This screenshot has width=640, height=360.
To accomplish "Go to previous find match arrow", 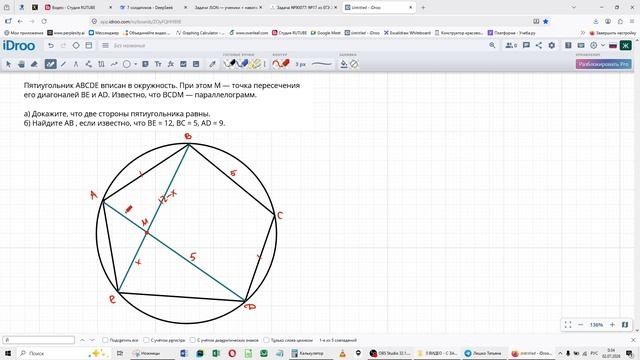I will pos(82,340).
